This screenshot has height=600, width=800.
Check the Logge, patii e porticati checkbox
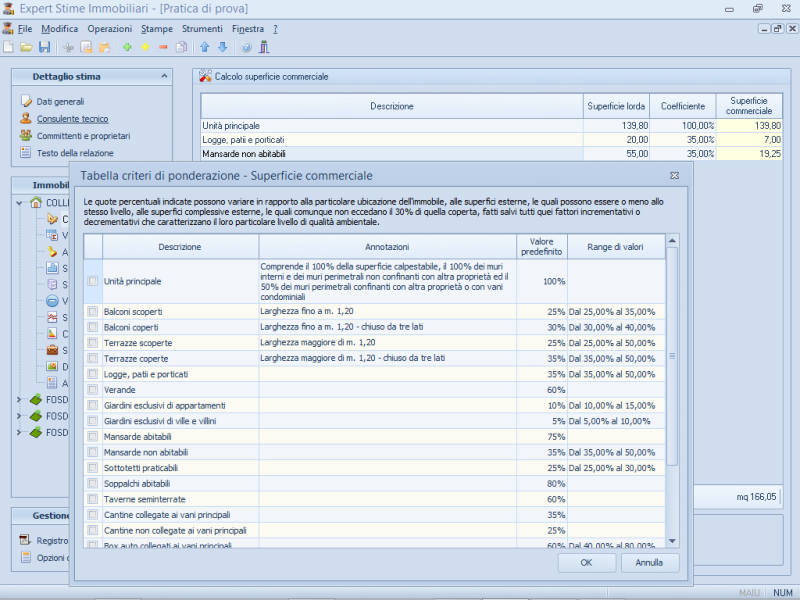pyautogui.click(x=92, y=374)
